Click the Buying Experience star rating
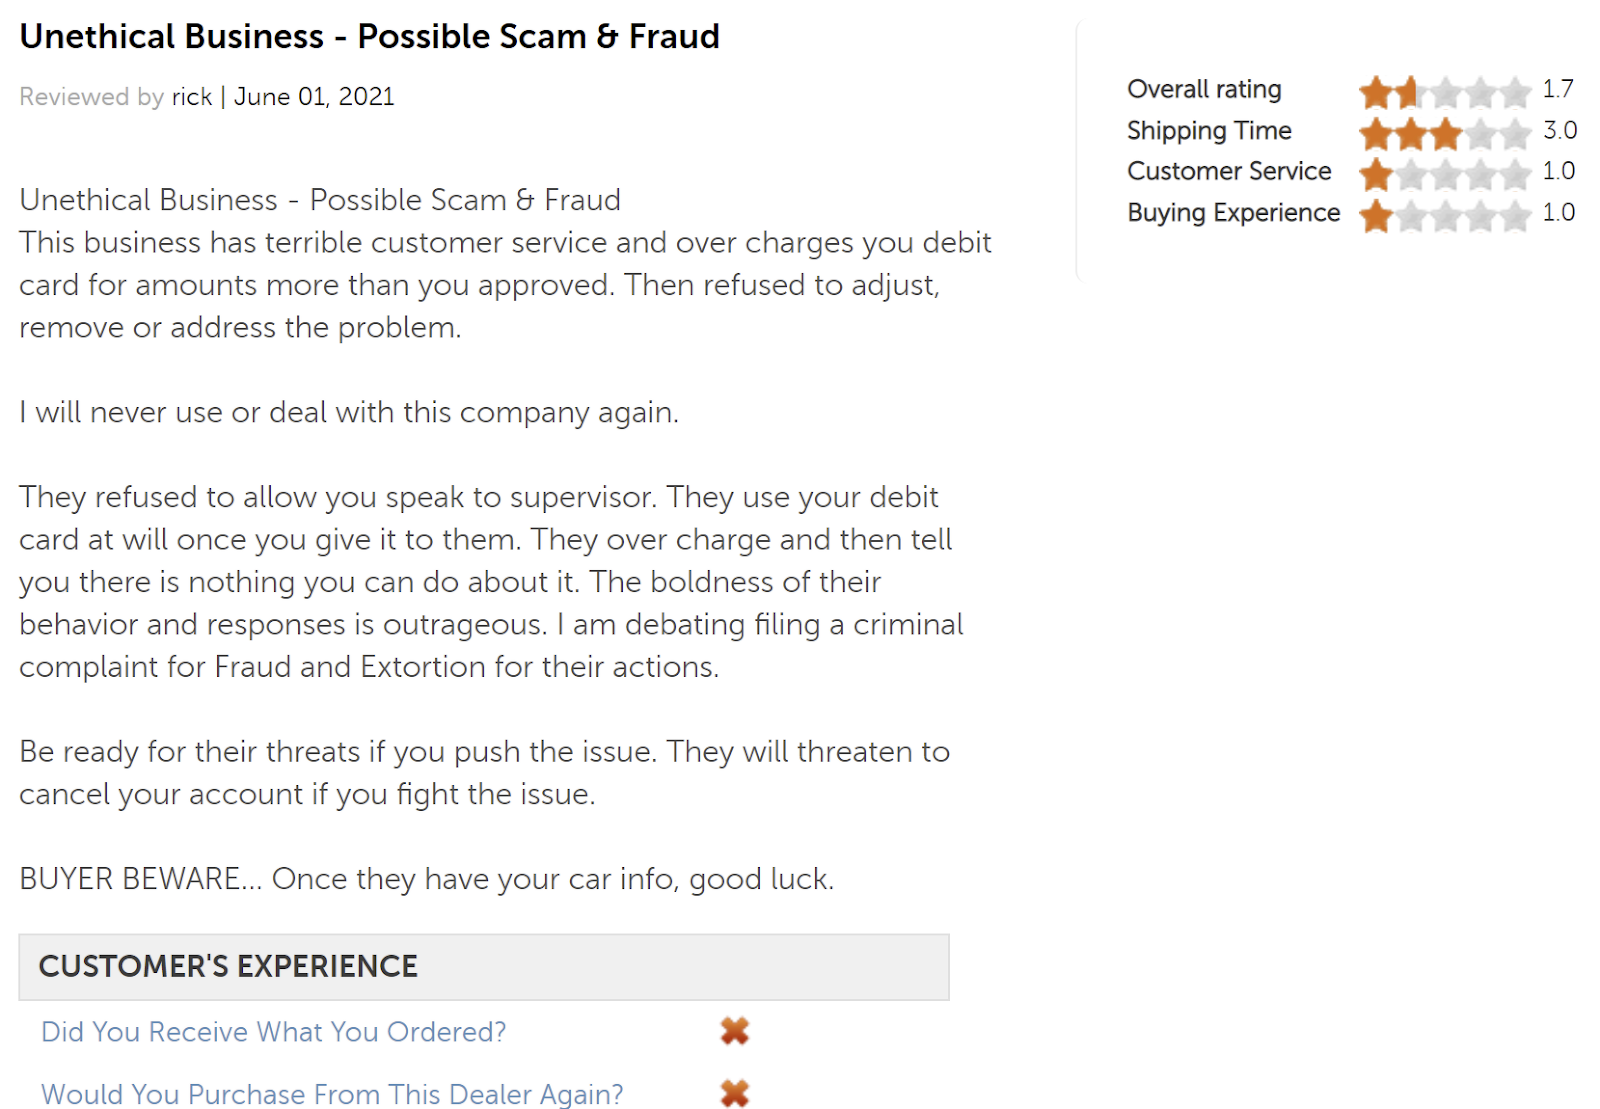Image resolution: width=1600 pixels, height=1109 pixels. [x=1444, y=215]
